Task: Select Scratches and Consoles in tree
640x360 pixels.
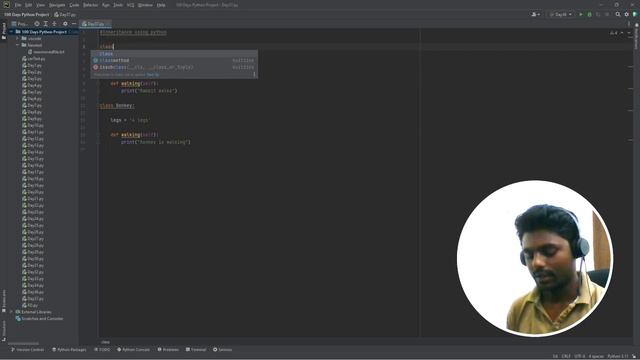Action: [x=39, y=318]
